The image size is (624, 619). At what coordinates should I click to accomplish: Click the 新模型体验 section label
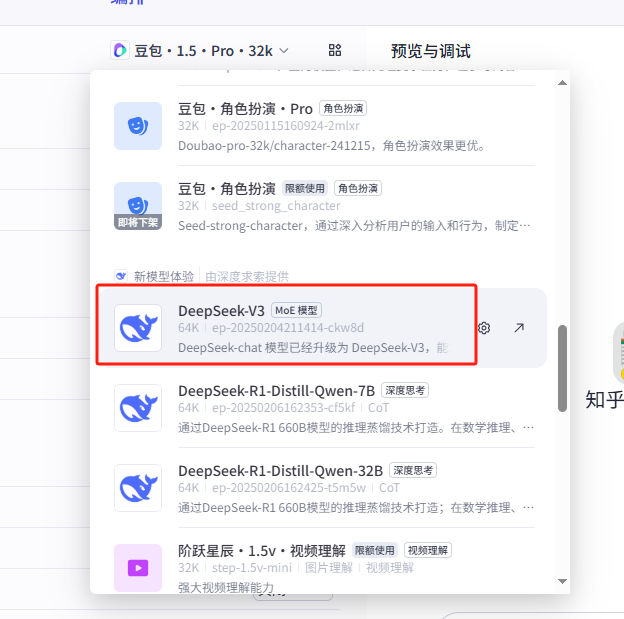(x=164, y=276)
